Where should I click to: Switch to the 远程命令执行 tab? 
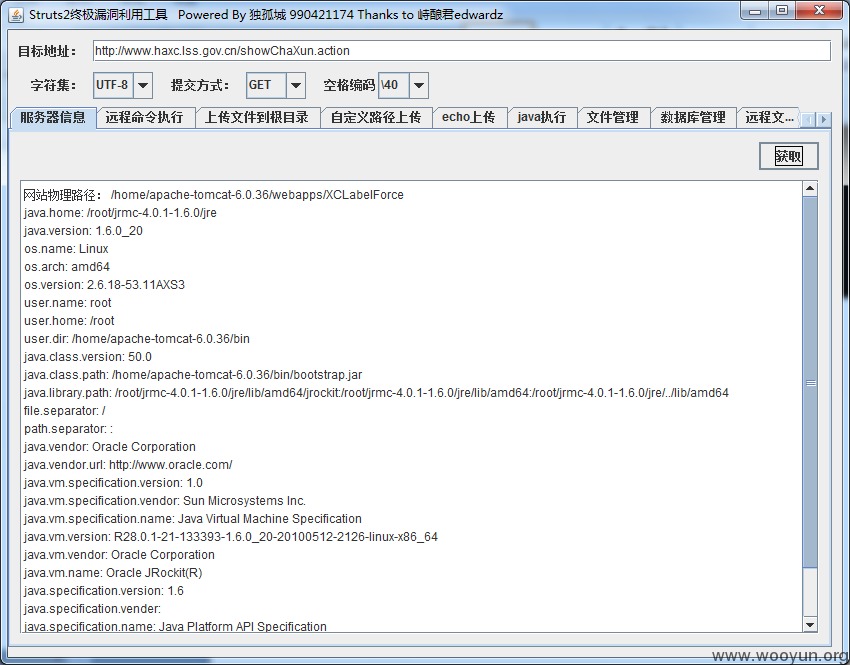pyautogui.click(x=145, y=117)
